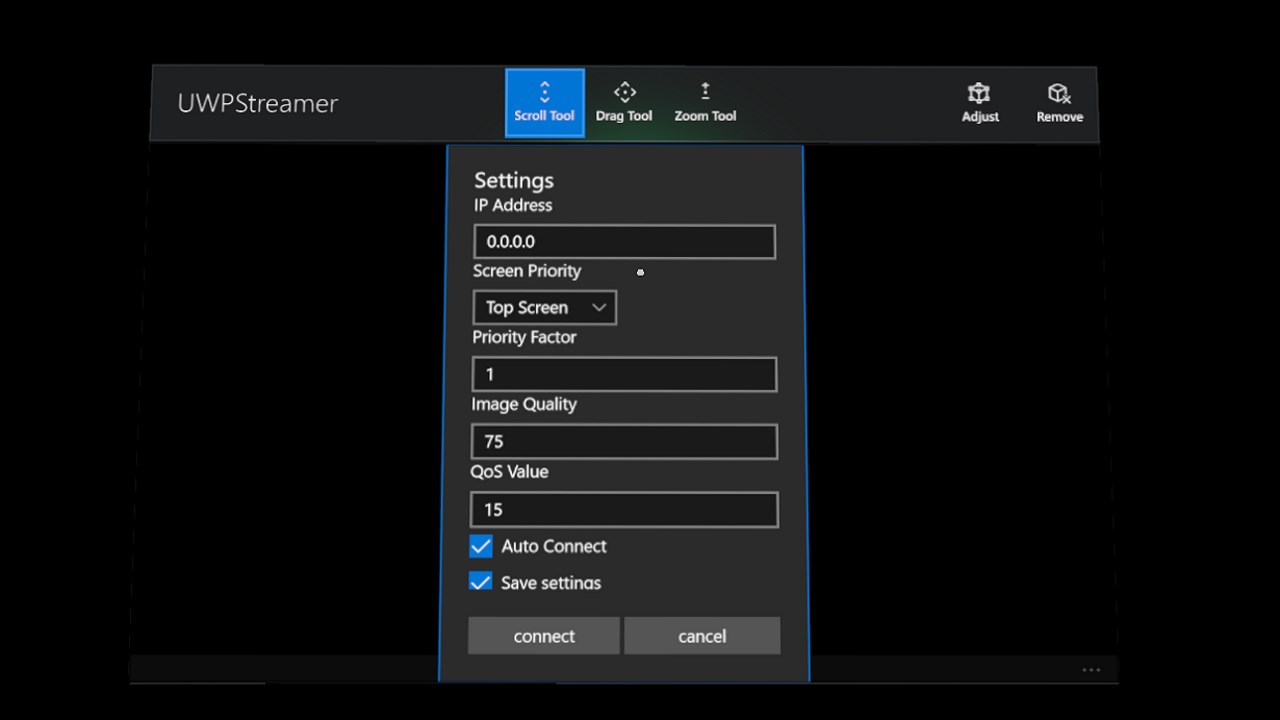Click the Image Quality value field

[x=624, y=441]
